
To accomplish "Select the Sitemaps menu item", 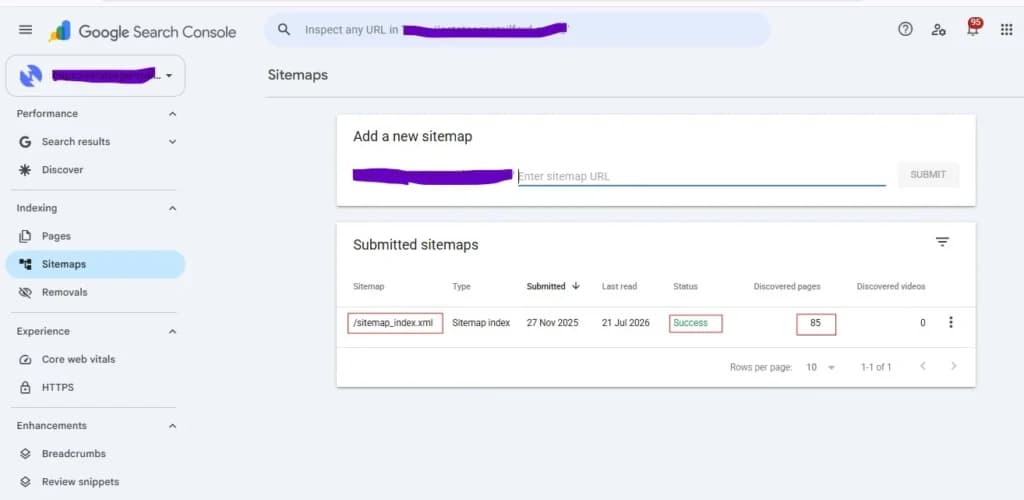I will (x=95, y=264).
